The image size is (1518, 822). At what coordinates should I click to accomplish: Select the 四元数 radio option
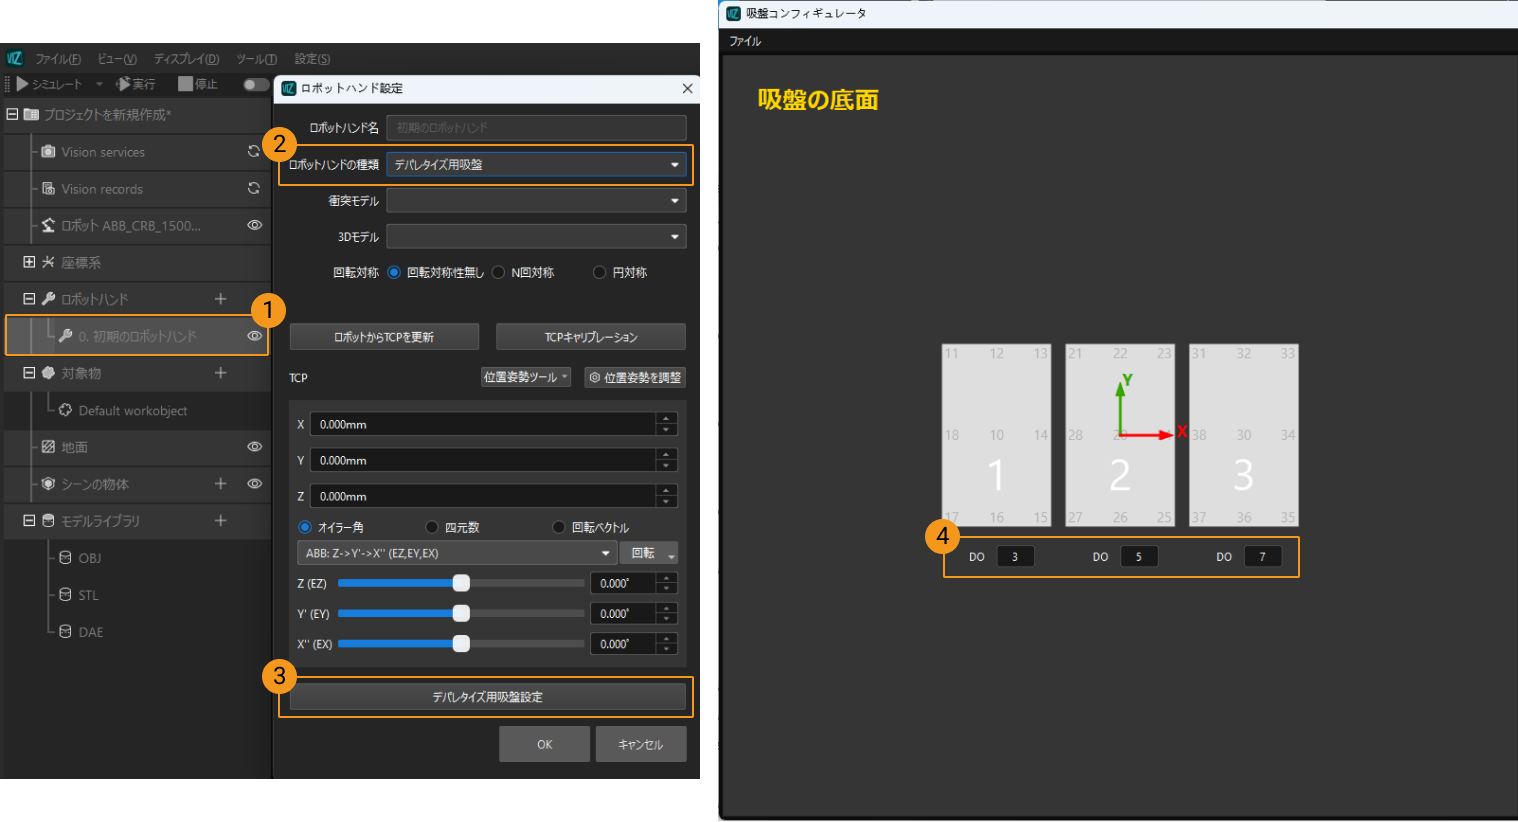click(432, 527)
